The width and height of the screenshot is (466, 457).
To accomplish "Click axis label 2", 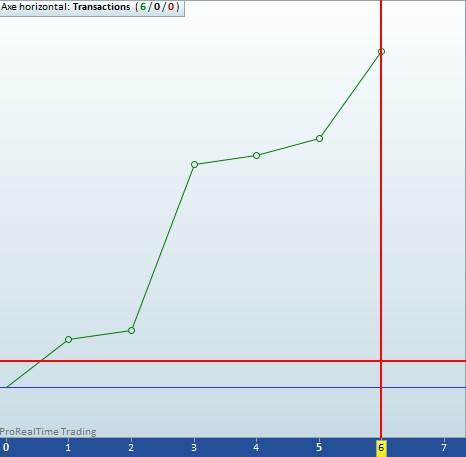I will pyautogui.click(x=131, y=447).
